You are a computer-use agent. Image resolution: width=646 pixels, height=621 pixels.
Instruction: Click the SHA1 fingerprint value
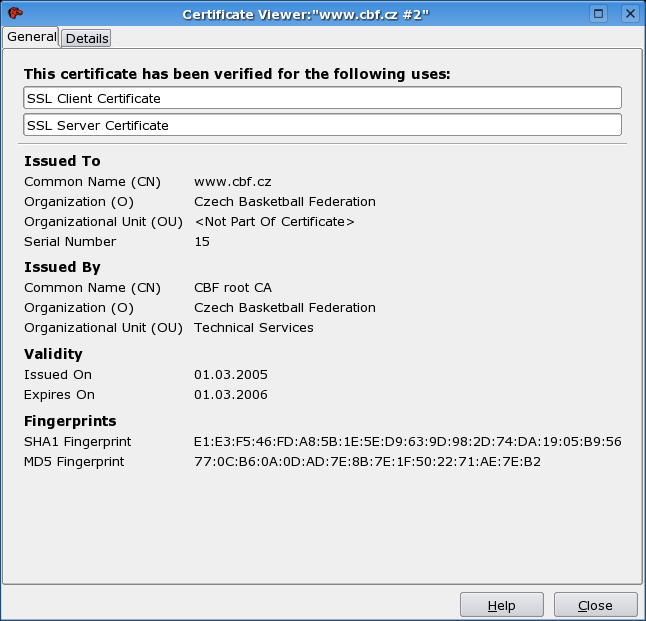pyautogui.click(x=407, y=442)
